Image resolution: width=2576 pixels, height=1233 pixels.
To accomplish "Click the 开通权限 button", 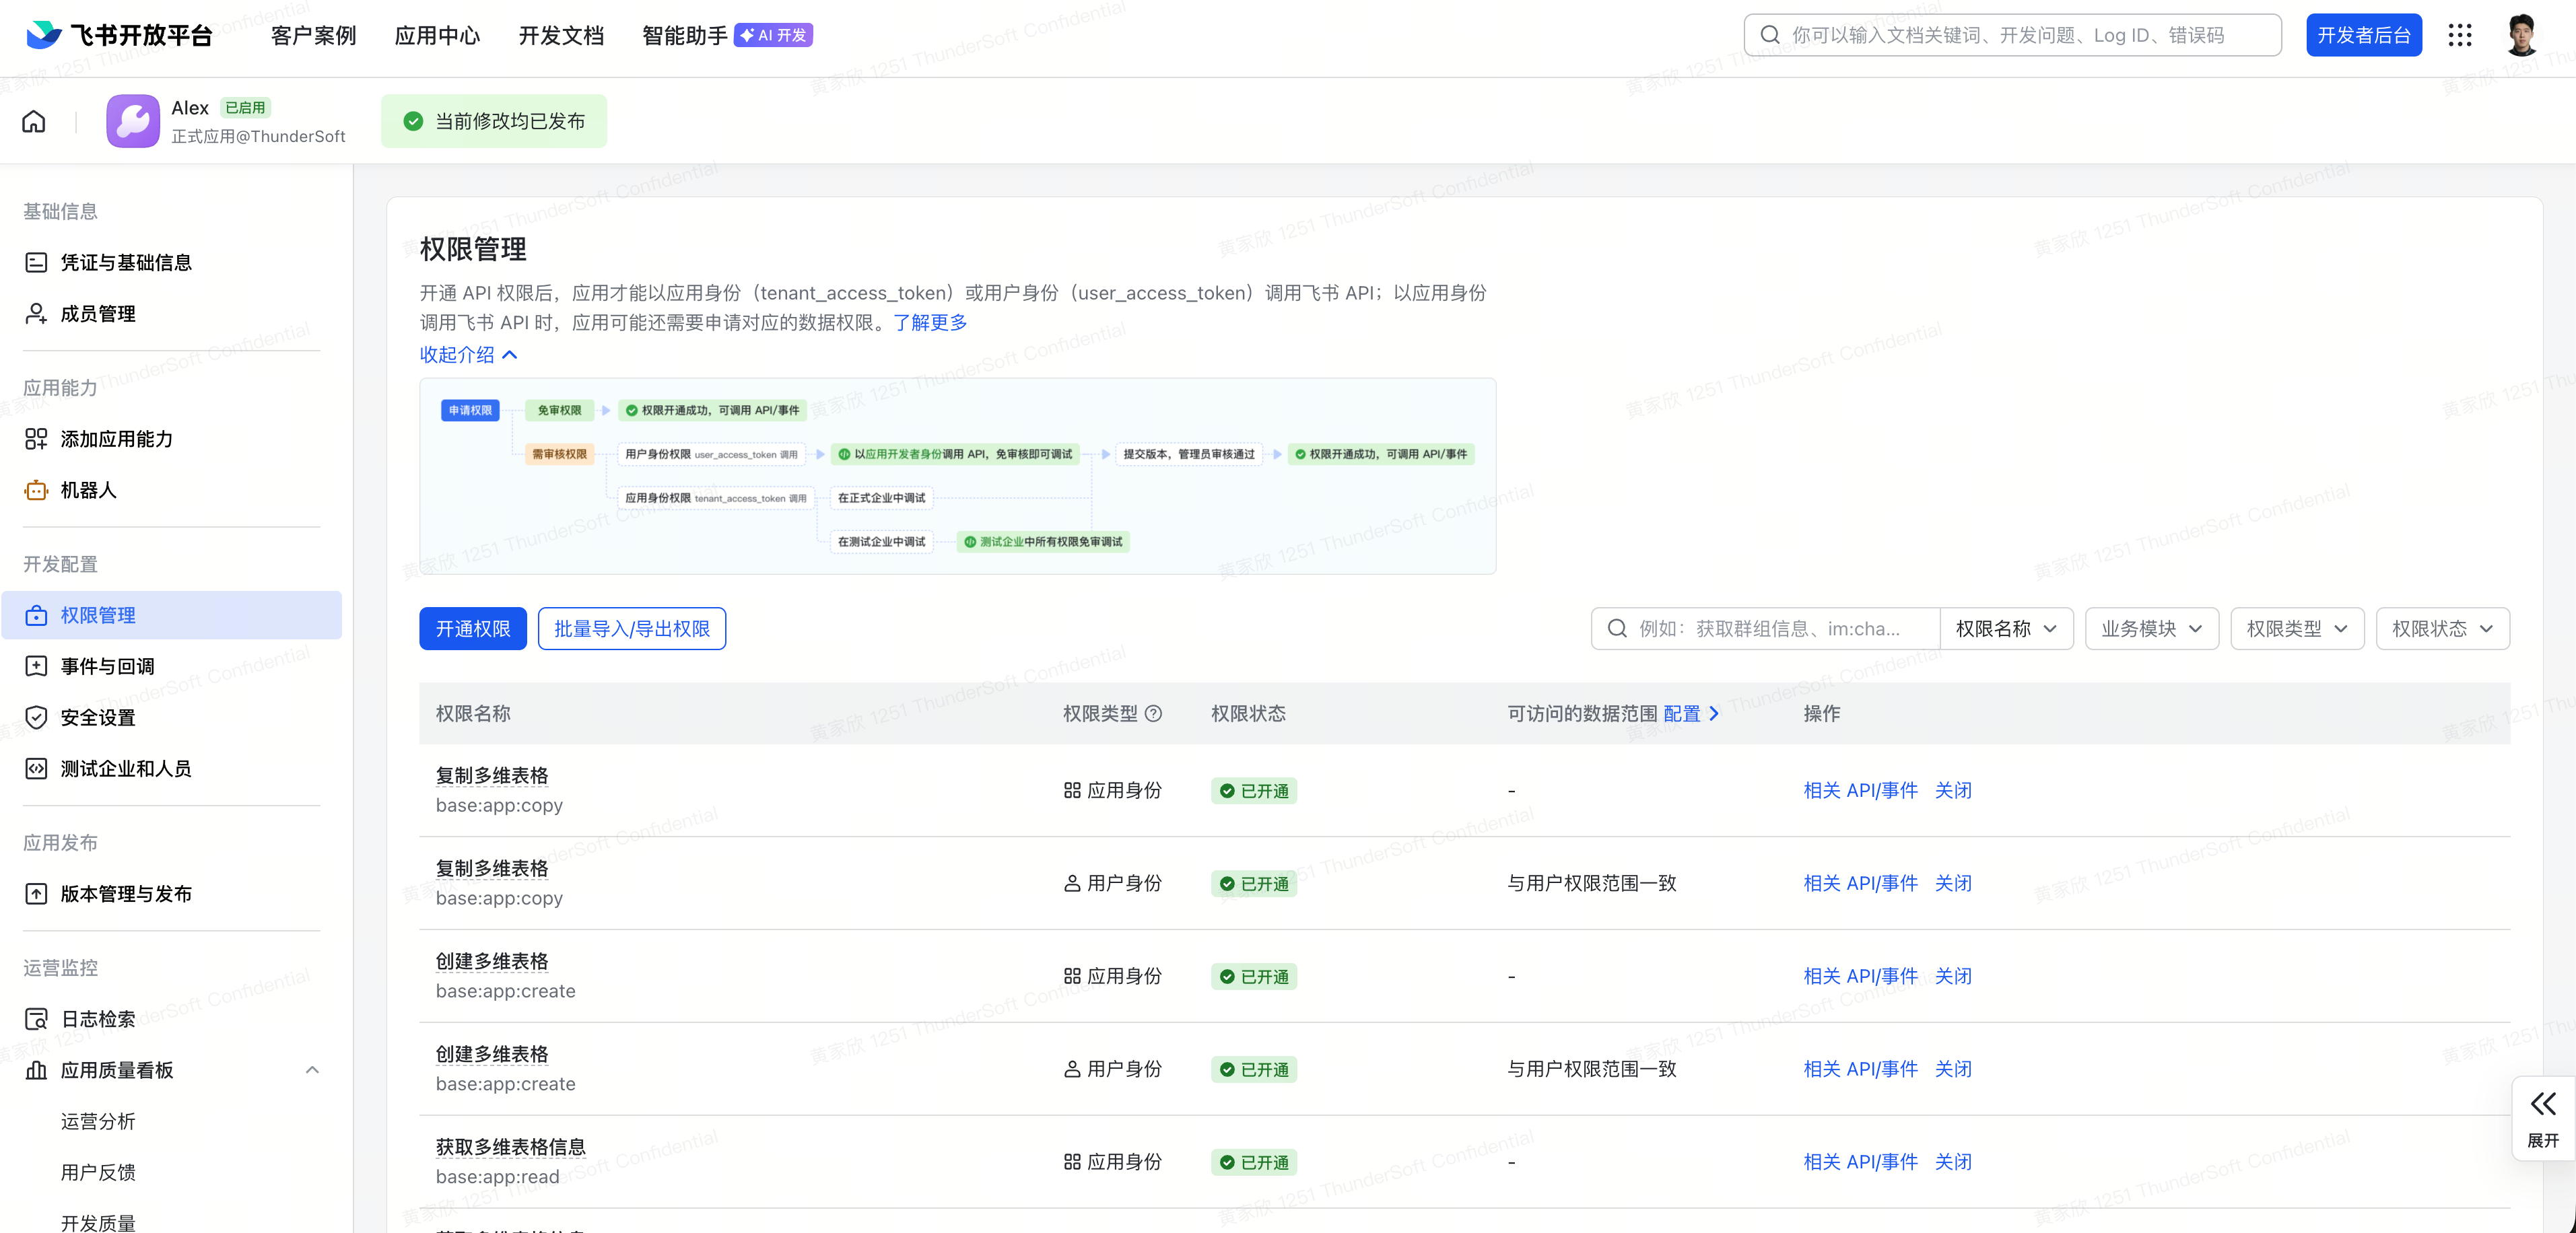I will click(x=473, y=628).
